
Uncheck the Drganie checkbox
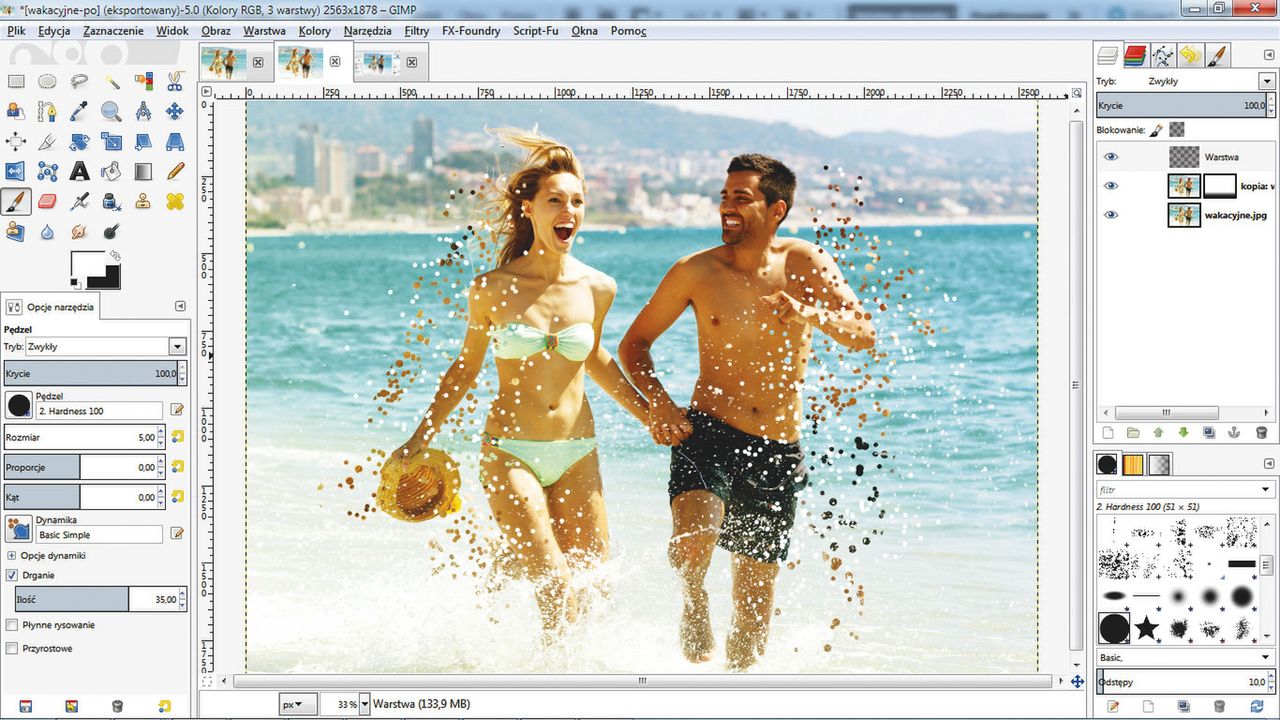click(12, 575)
